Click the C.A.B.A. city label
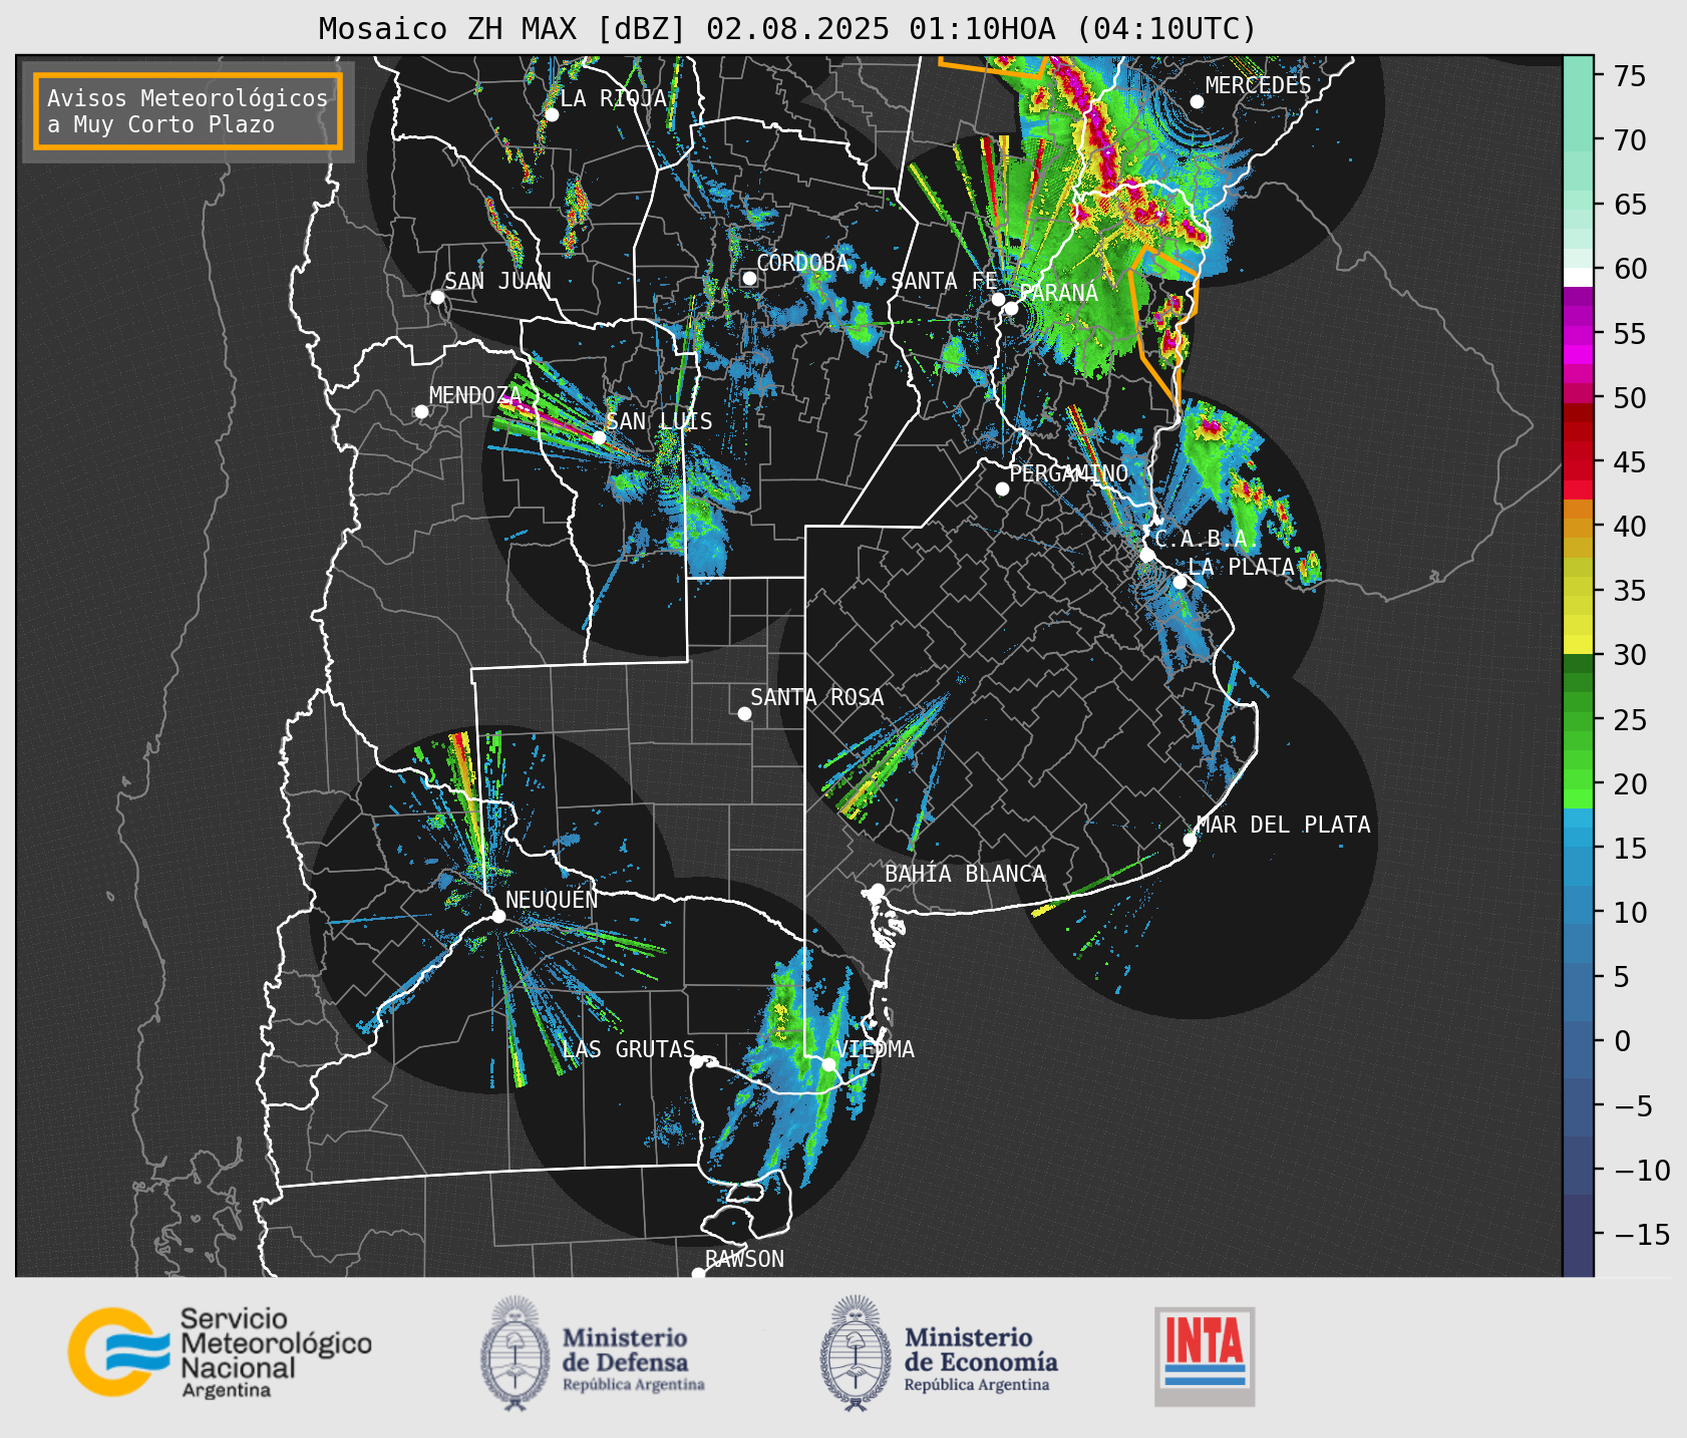The height and width of the screenshot is (1438, 1687). (1207, 539)
